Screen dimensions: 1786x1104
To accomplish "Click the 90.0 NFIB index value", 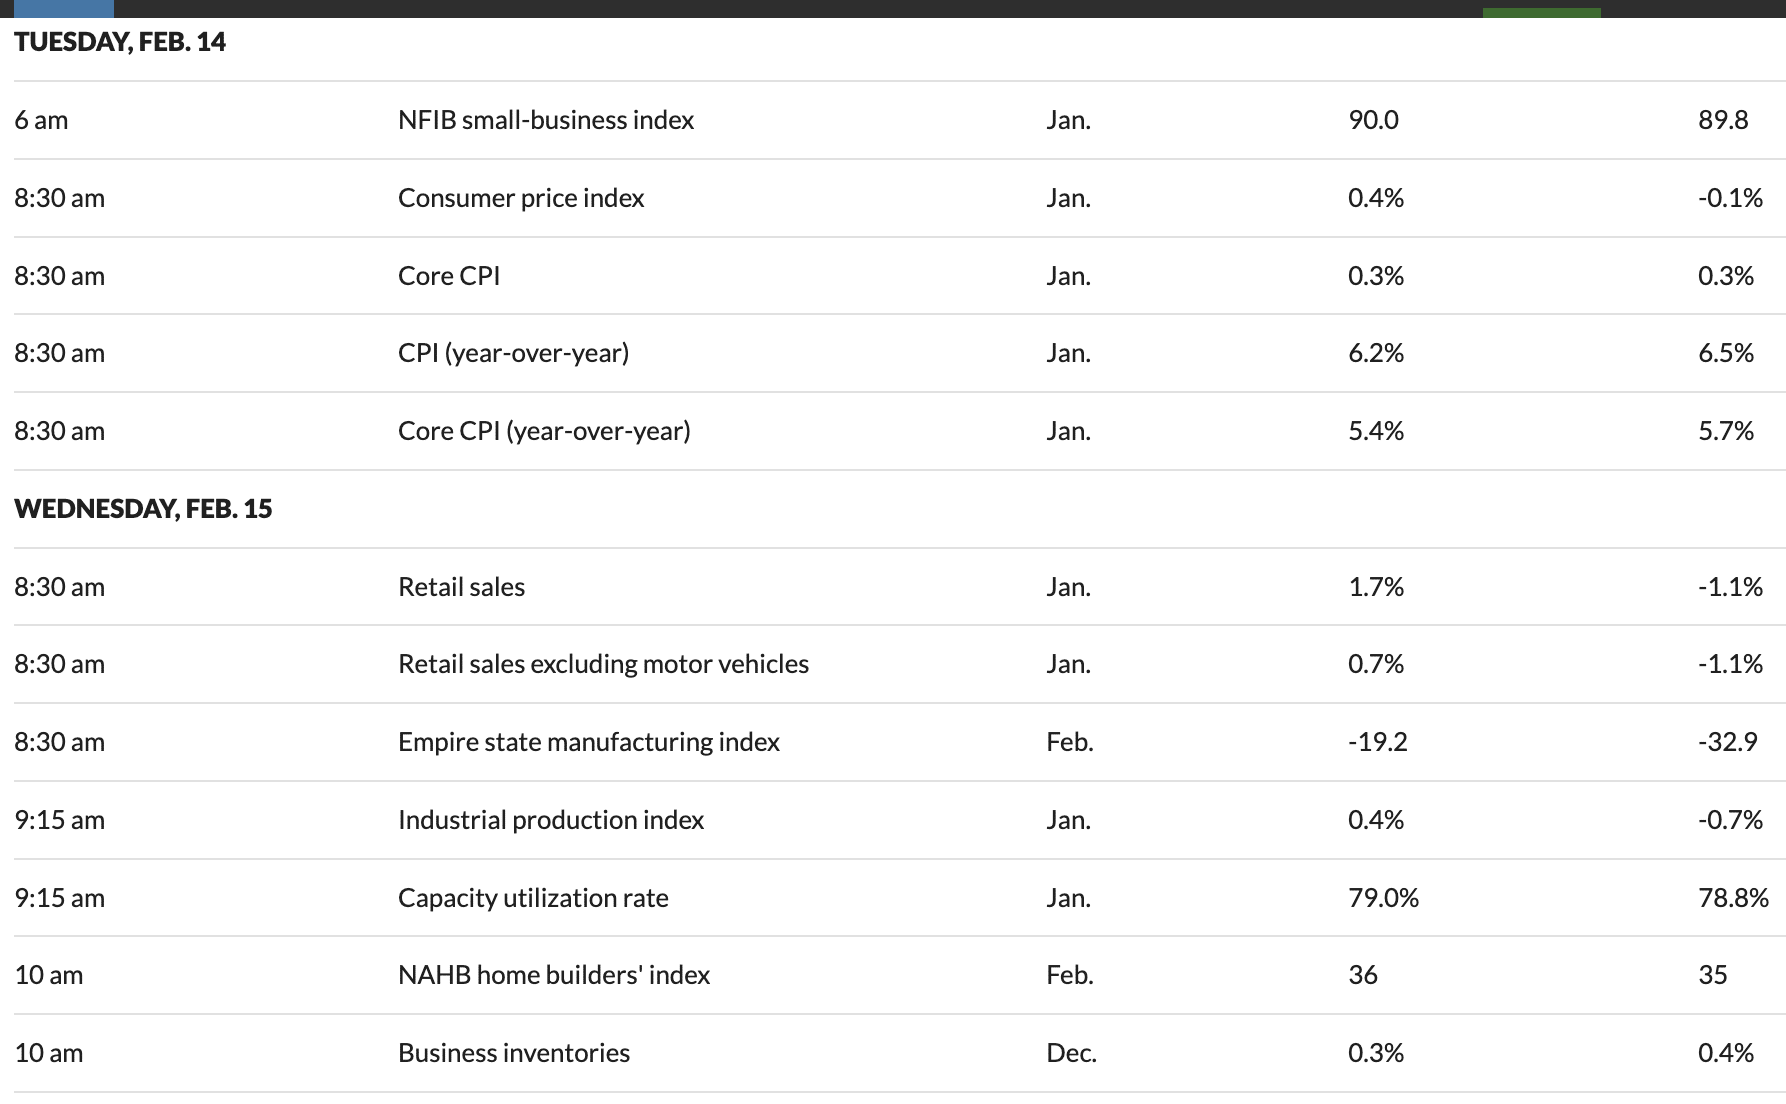I will (x=1373, y=120).
